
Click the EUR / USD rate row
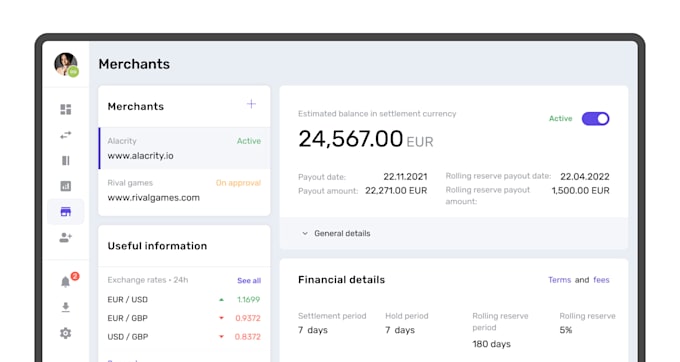(184, 300)
